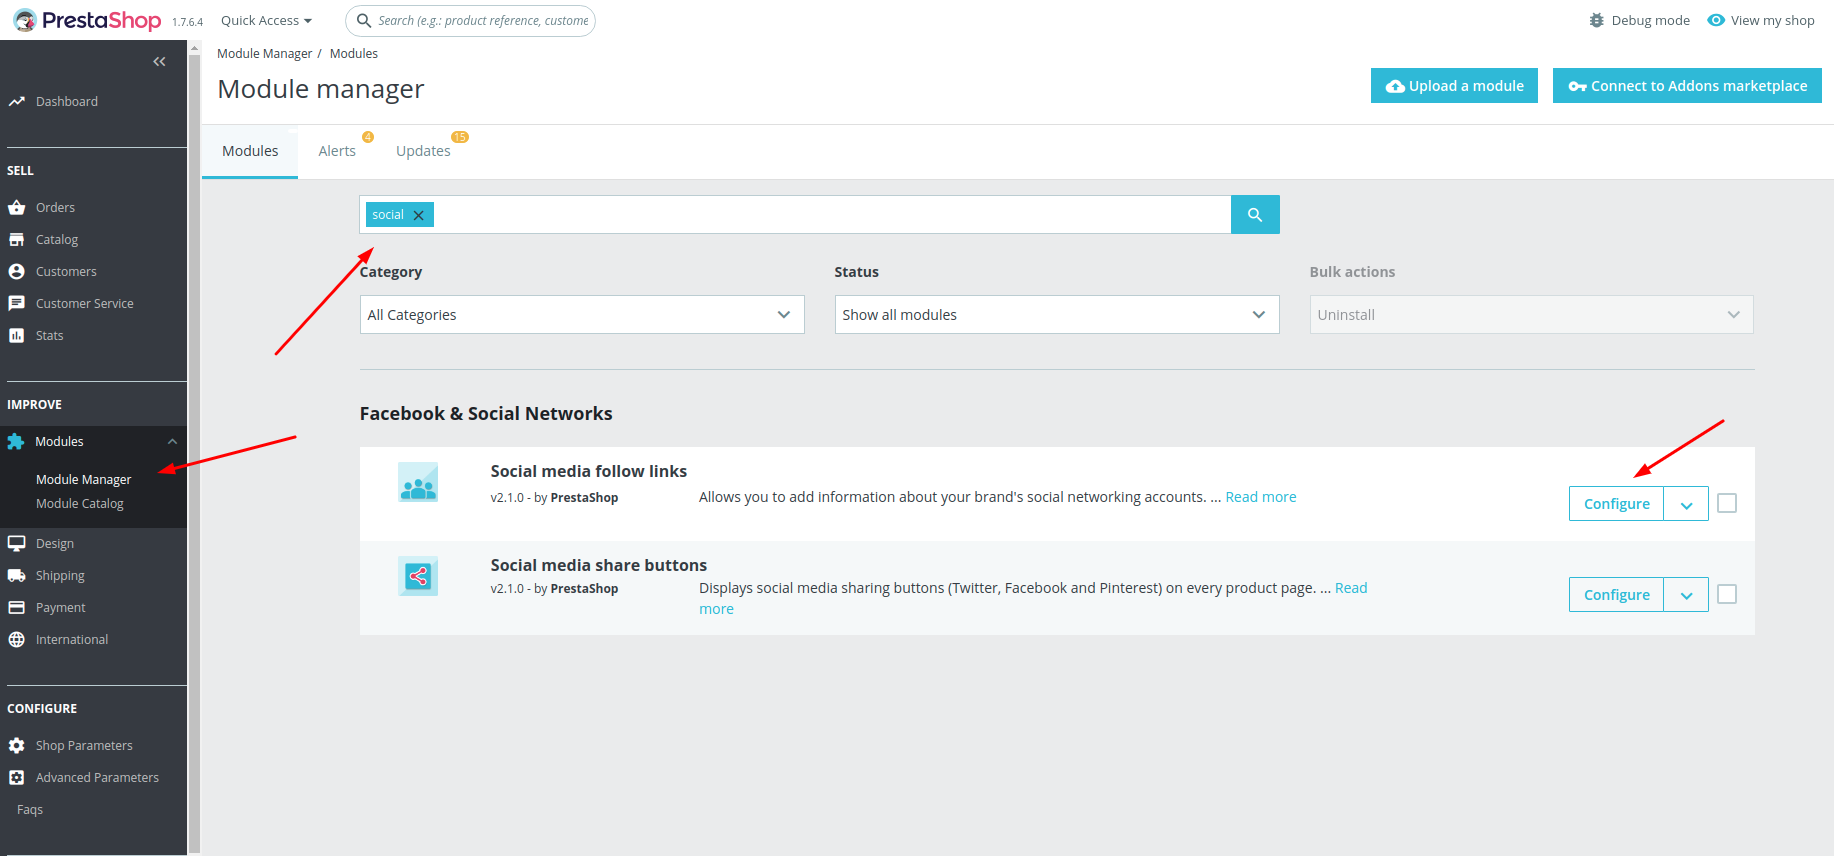Image resolution: width=1834 pixels, height=856 pixels.
Task: Click Module Manager breadcrumb link
Action: 265,54
